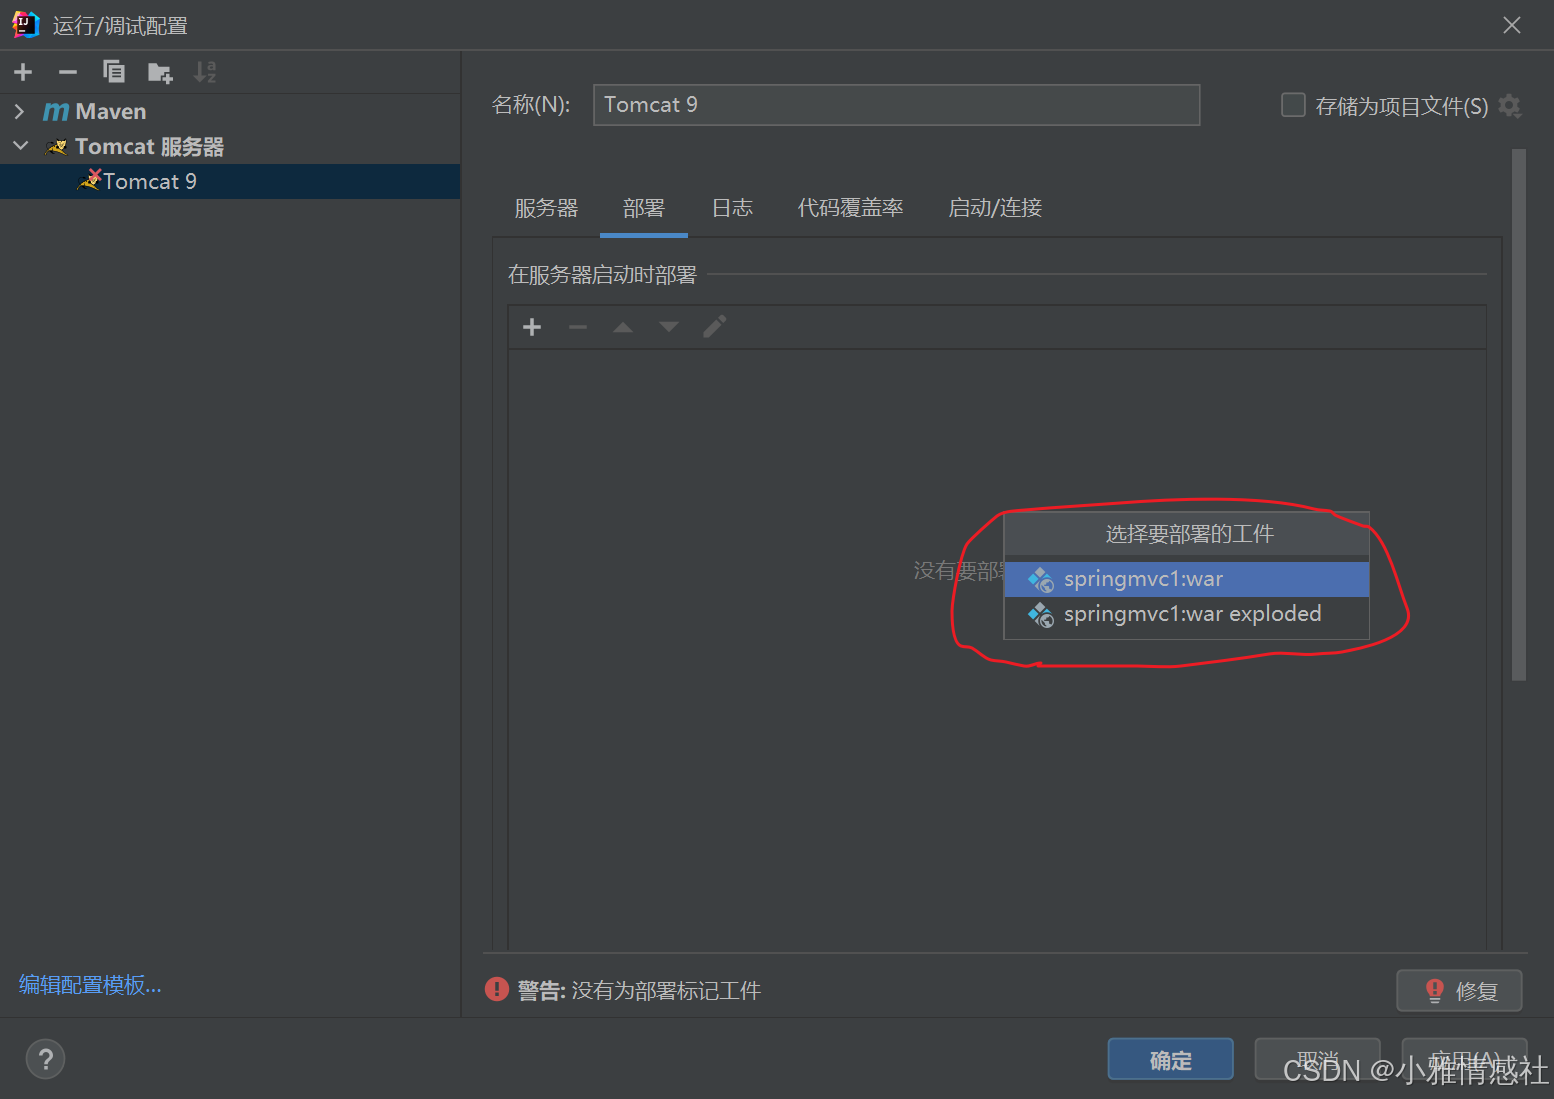Click the Maven icon in the tree

click(x=56, y=111)
